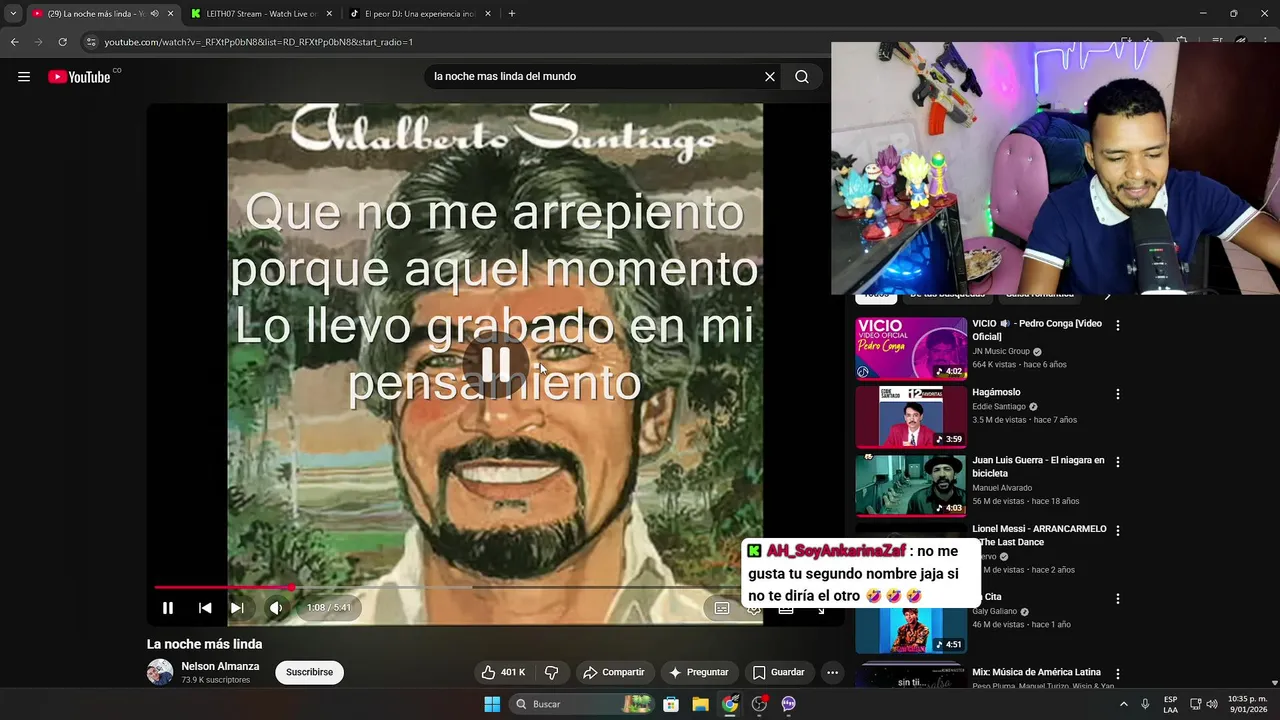The image size is (1280, 720).
Task: Mute the video player volume
Action: 276,608
